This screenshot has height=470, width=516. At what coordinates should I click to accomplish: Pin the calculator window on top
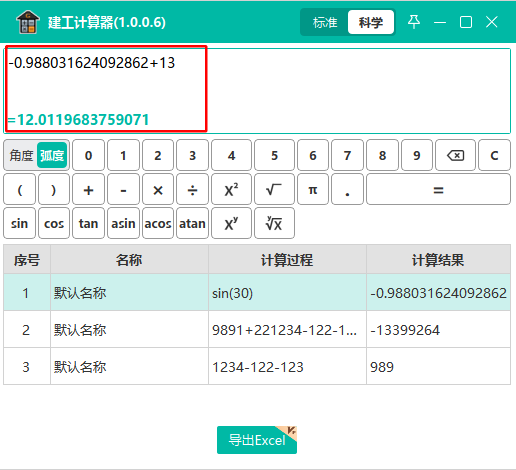[x=414, y=22]
